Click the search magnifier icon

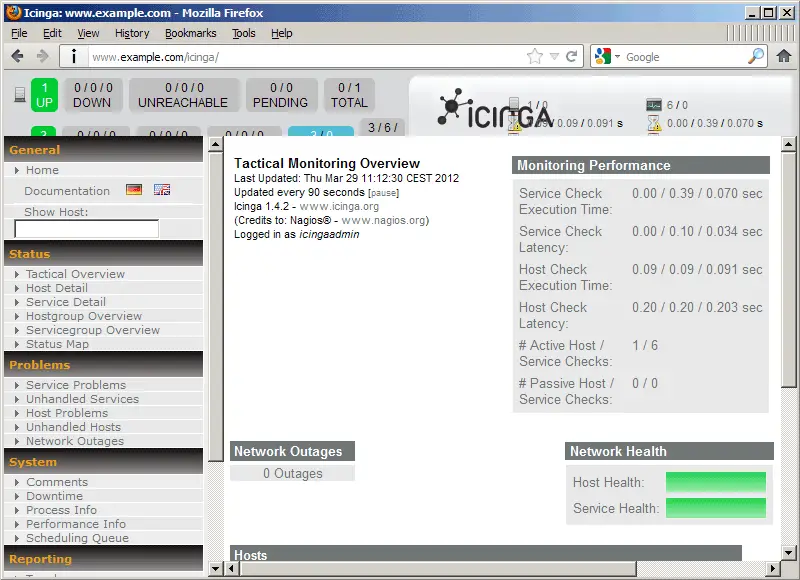[x=756, y=57]
